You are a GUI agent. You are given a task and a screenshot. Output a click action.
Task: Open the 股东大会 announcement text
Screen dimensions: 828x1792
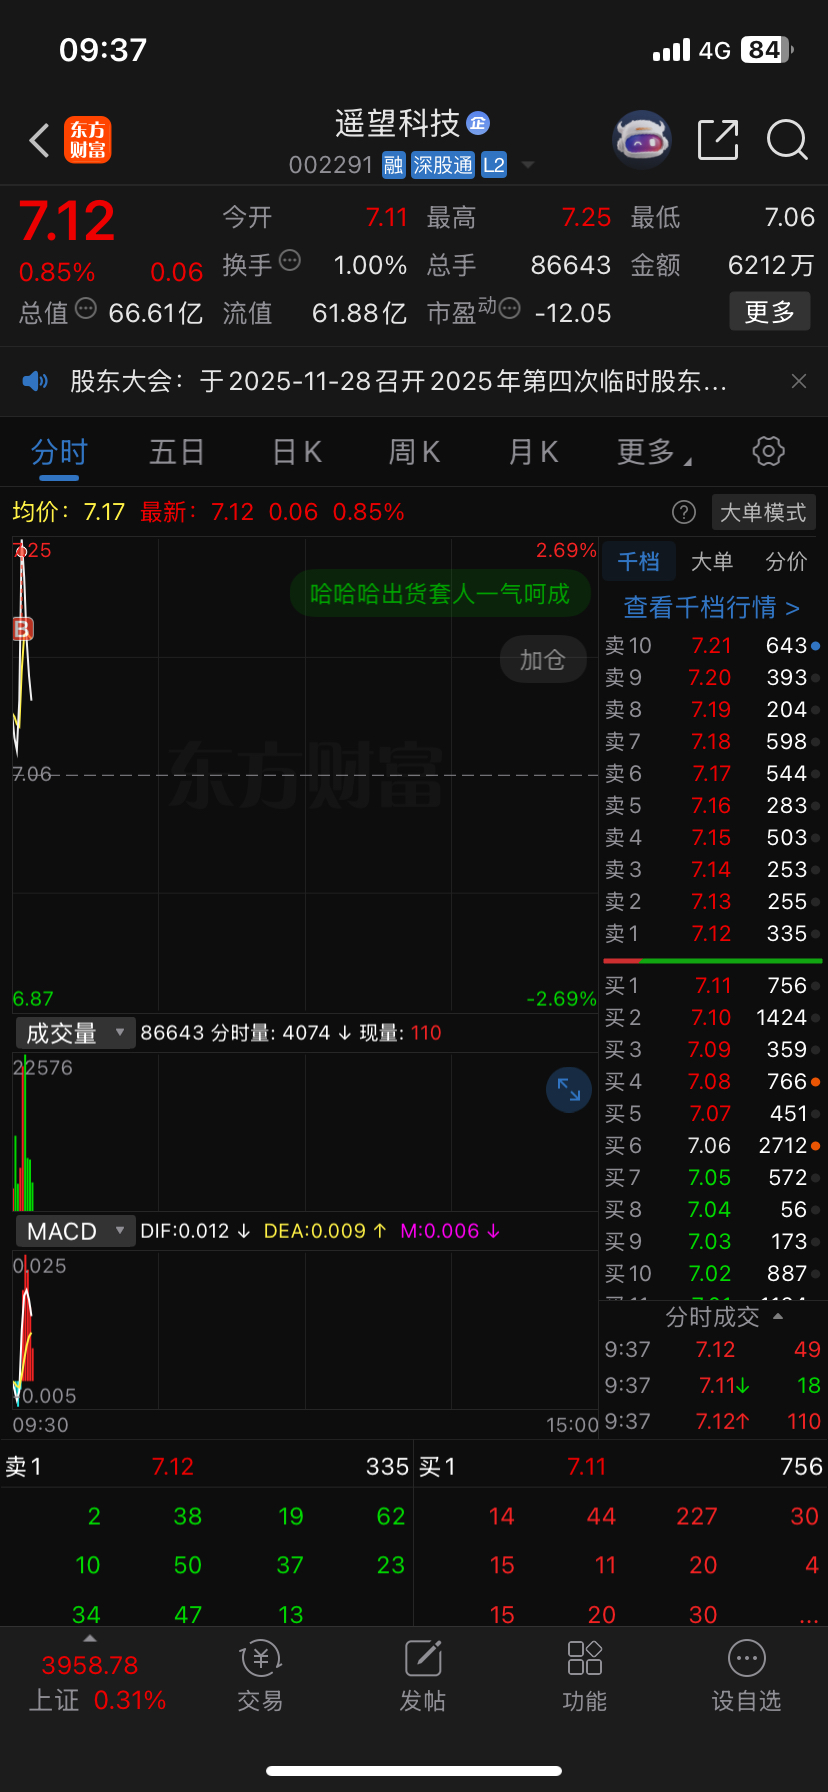point(398,381)
